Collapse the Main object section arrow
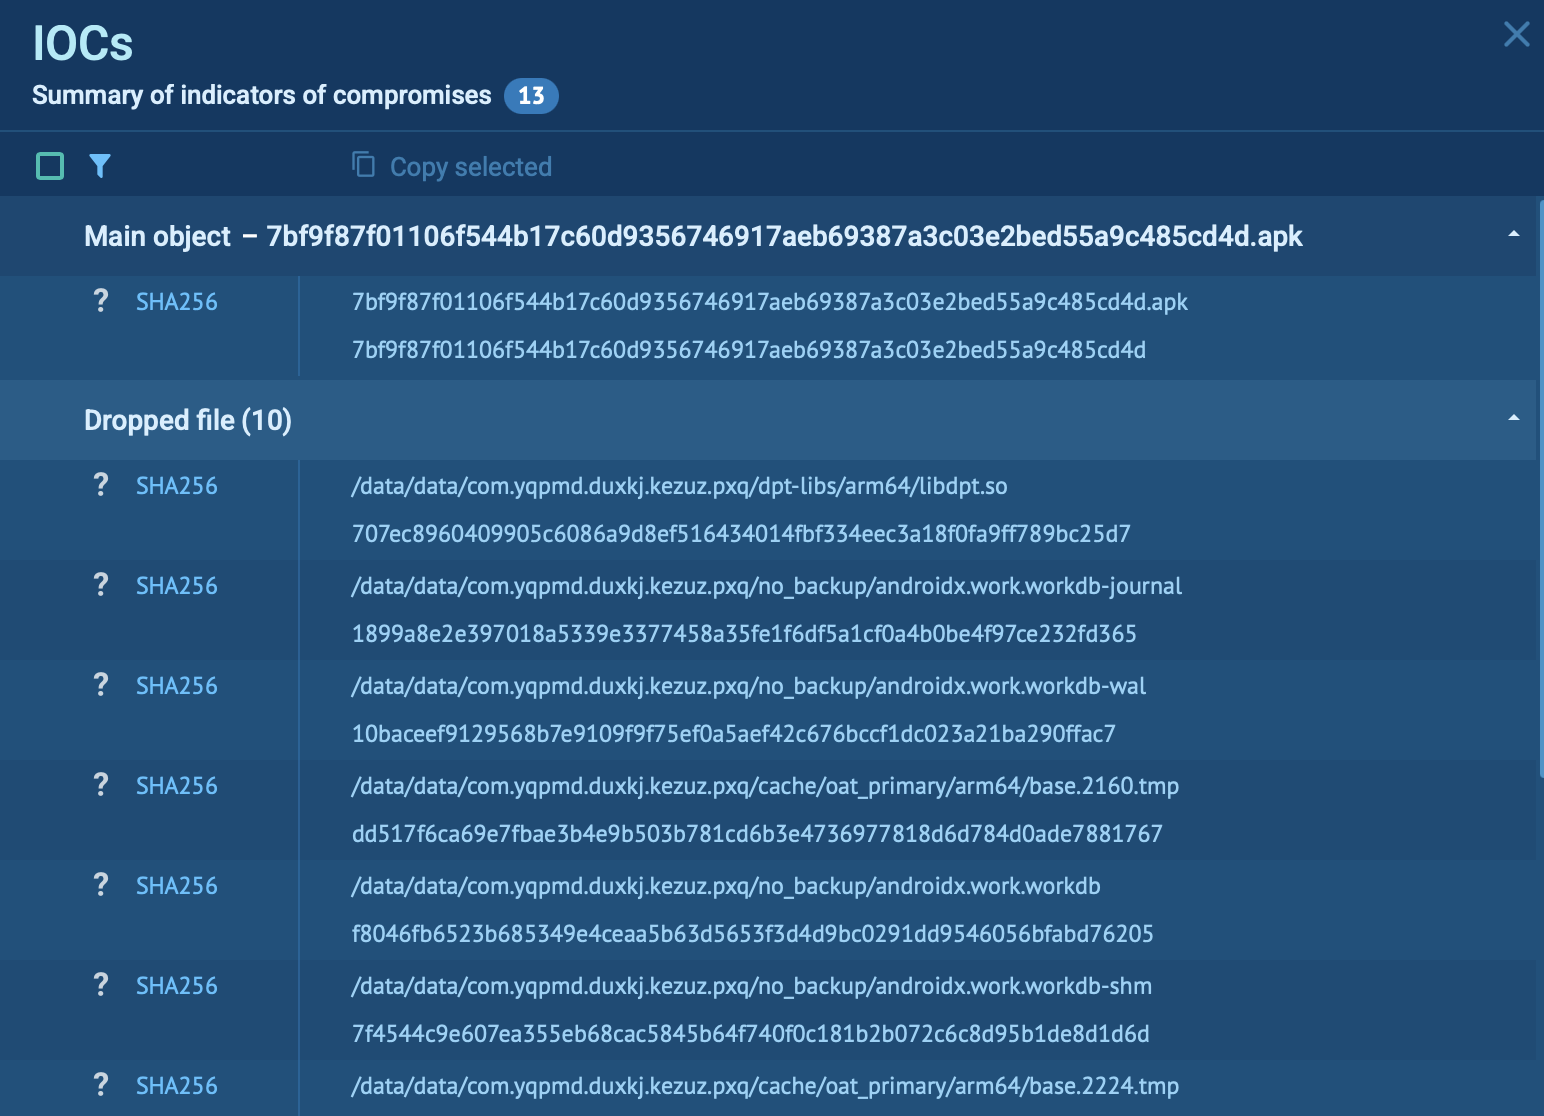The image size is (1544, 1116). pos(1513,235)
